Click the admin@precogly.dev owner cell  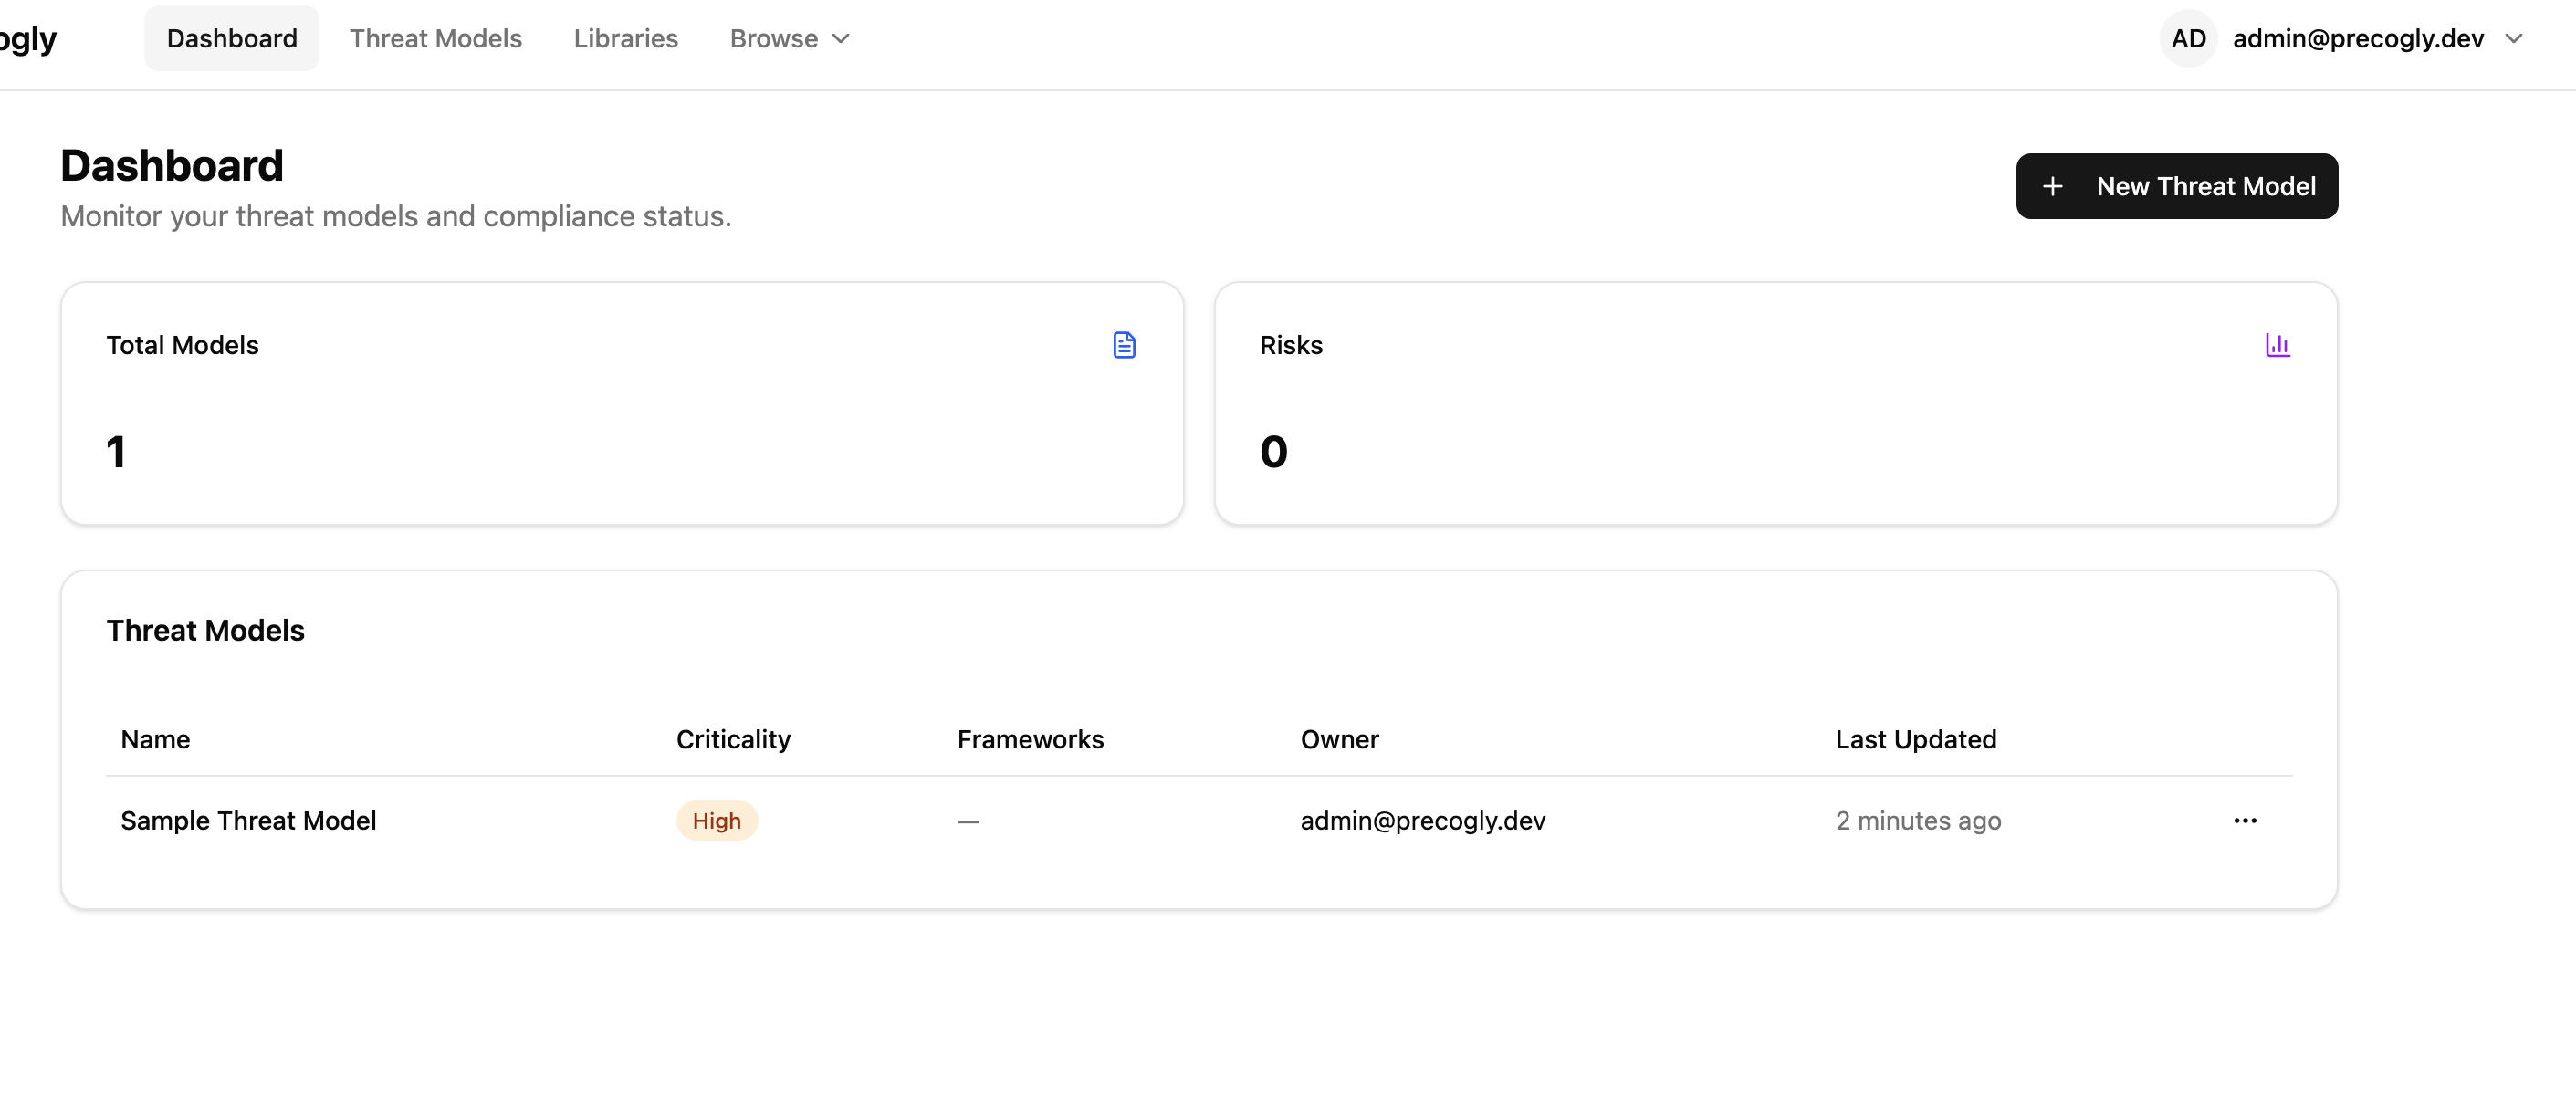click(1422, 820)
